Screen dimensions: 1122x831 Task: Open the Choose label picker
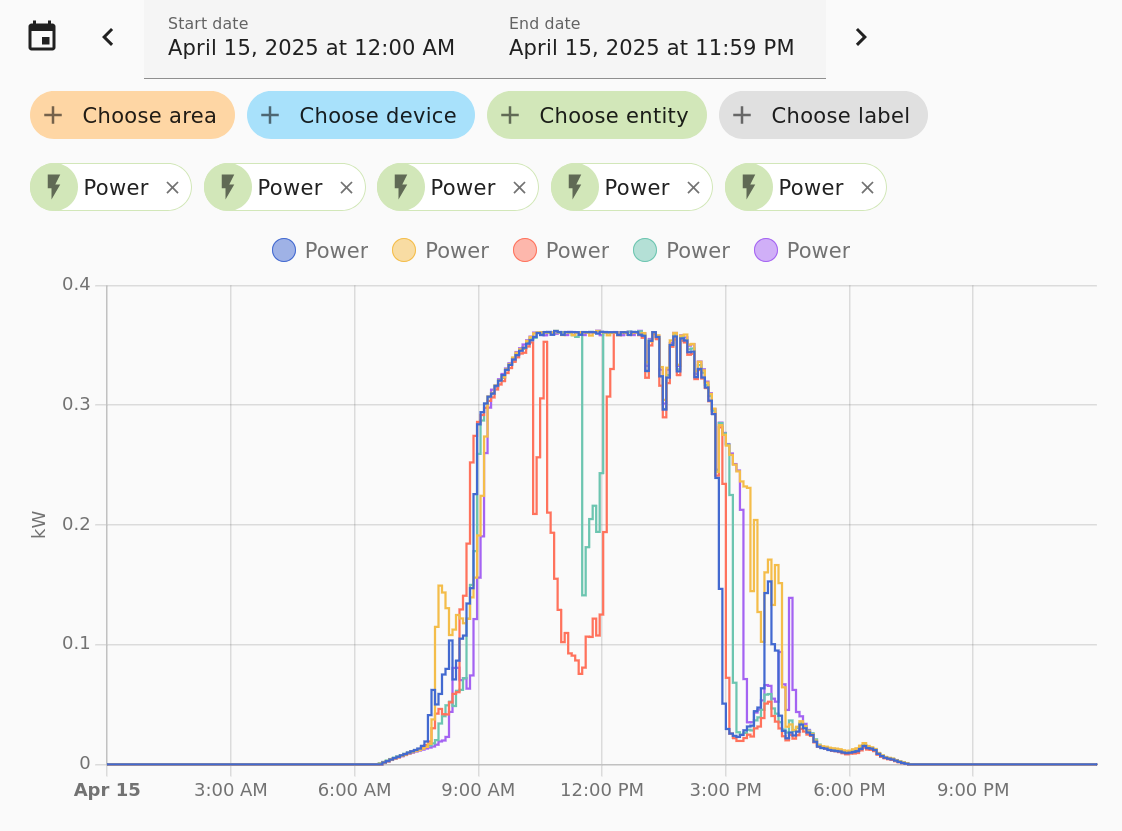pos(823,115)
